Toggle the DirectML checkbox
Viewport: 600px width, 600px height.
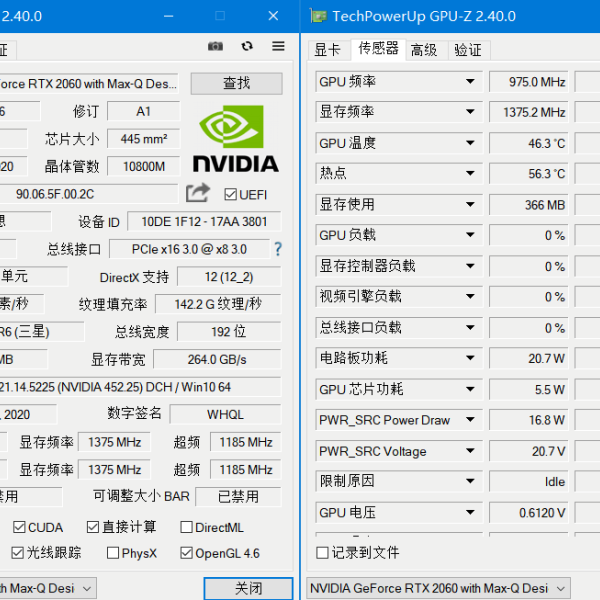click(186, 527)
